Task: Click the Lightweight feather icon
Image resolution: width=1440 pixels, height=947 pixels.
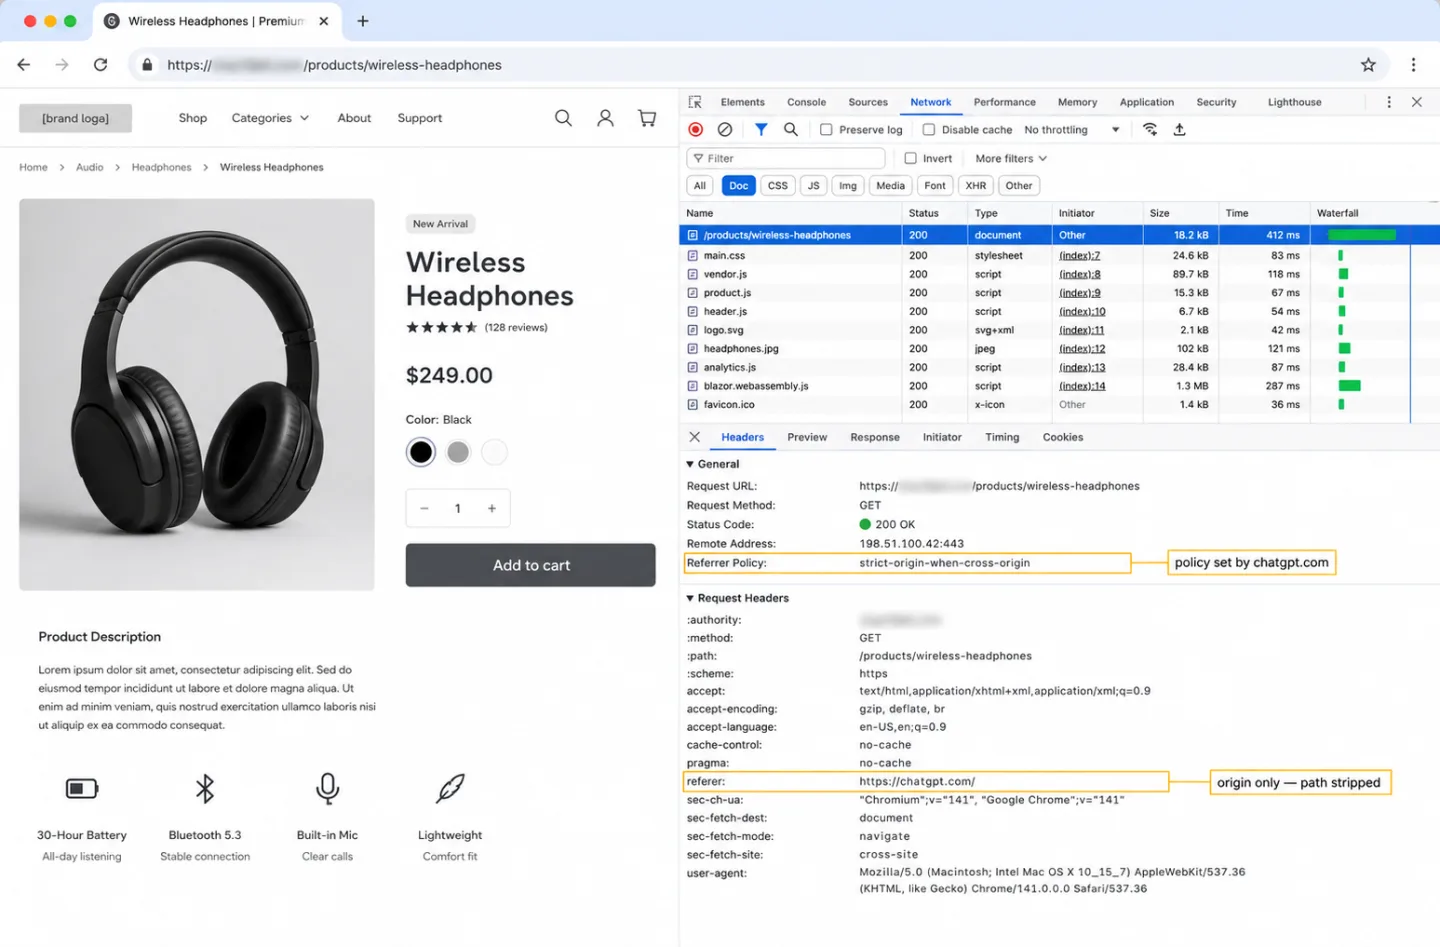Action: coord(450,789)
